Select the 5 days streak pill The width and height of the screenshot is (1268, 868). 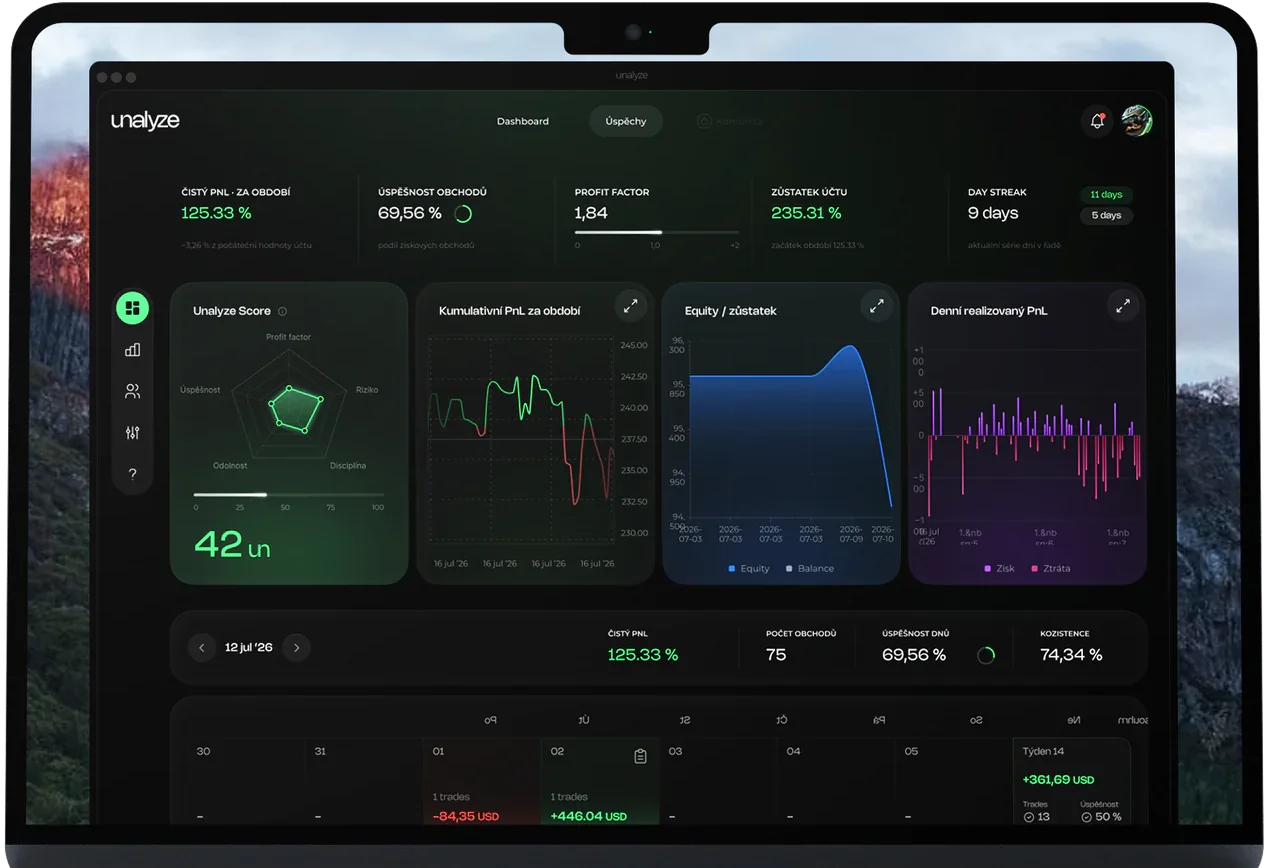[1106, 215]
